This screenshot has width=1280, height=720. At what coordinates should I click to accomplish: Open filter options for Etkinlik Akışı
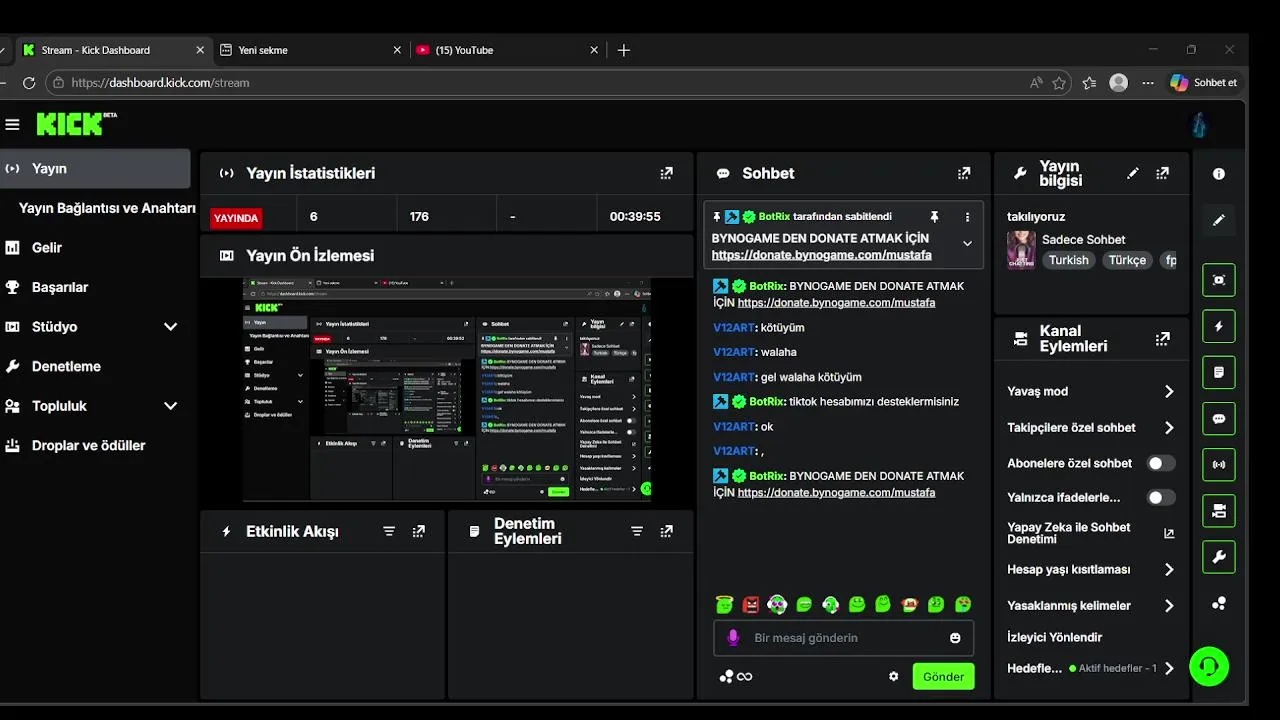coord(389,531)
